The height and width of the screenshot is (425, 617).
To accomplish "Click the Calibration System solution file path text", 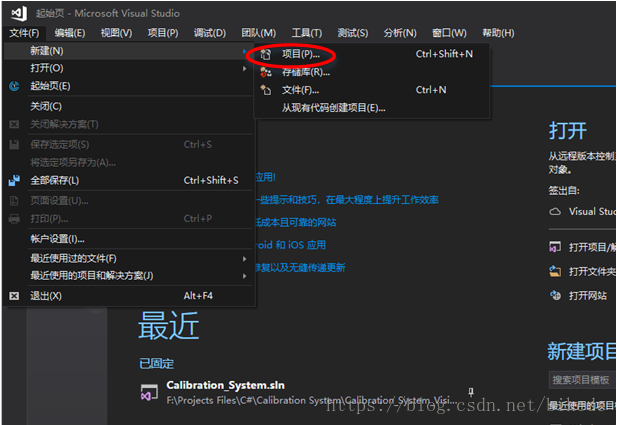I will 312,400.
